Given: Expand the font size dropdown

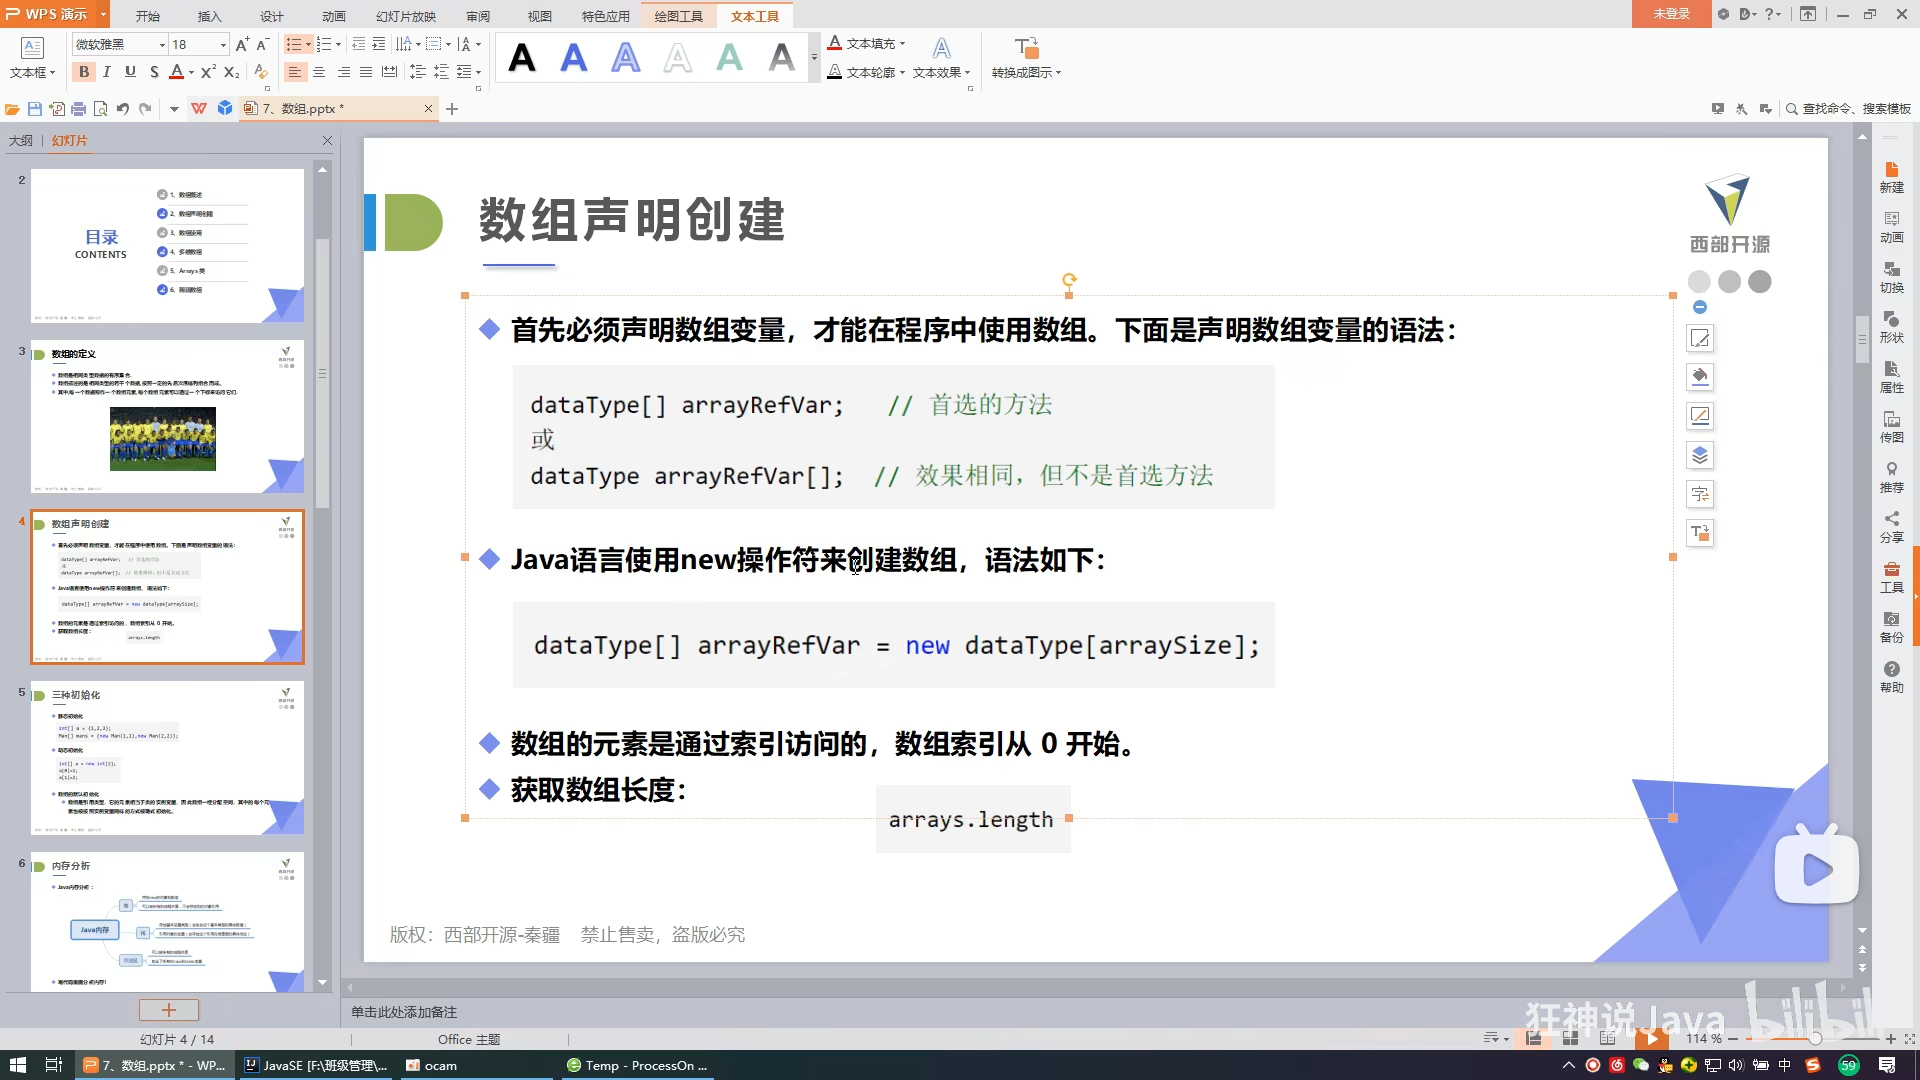Looking at the screenshot, I should 223,45.
